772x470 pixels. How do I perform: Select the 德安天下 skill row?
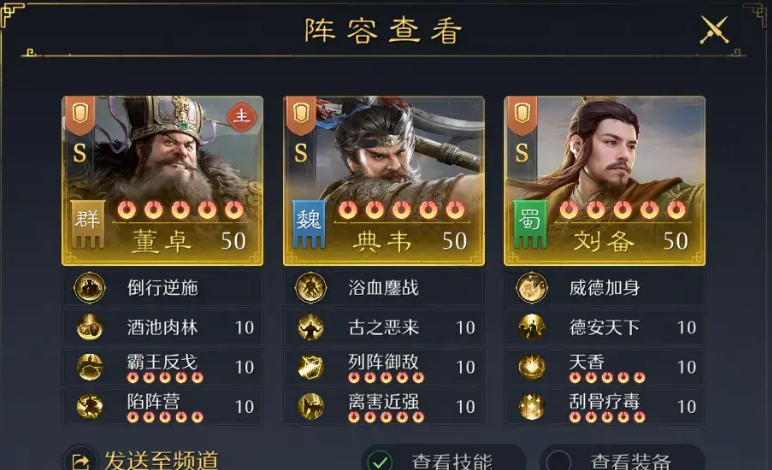[605, 327]
